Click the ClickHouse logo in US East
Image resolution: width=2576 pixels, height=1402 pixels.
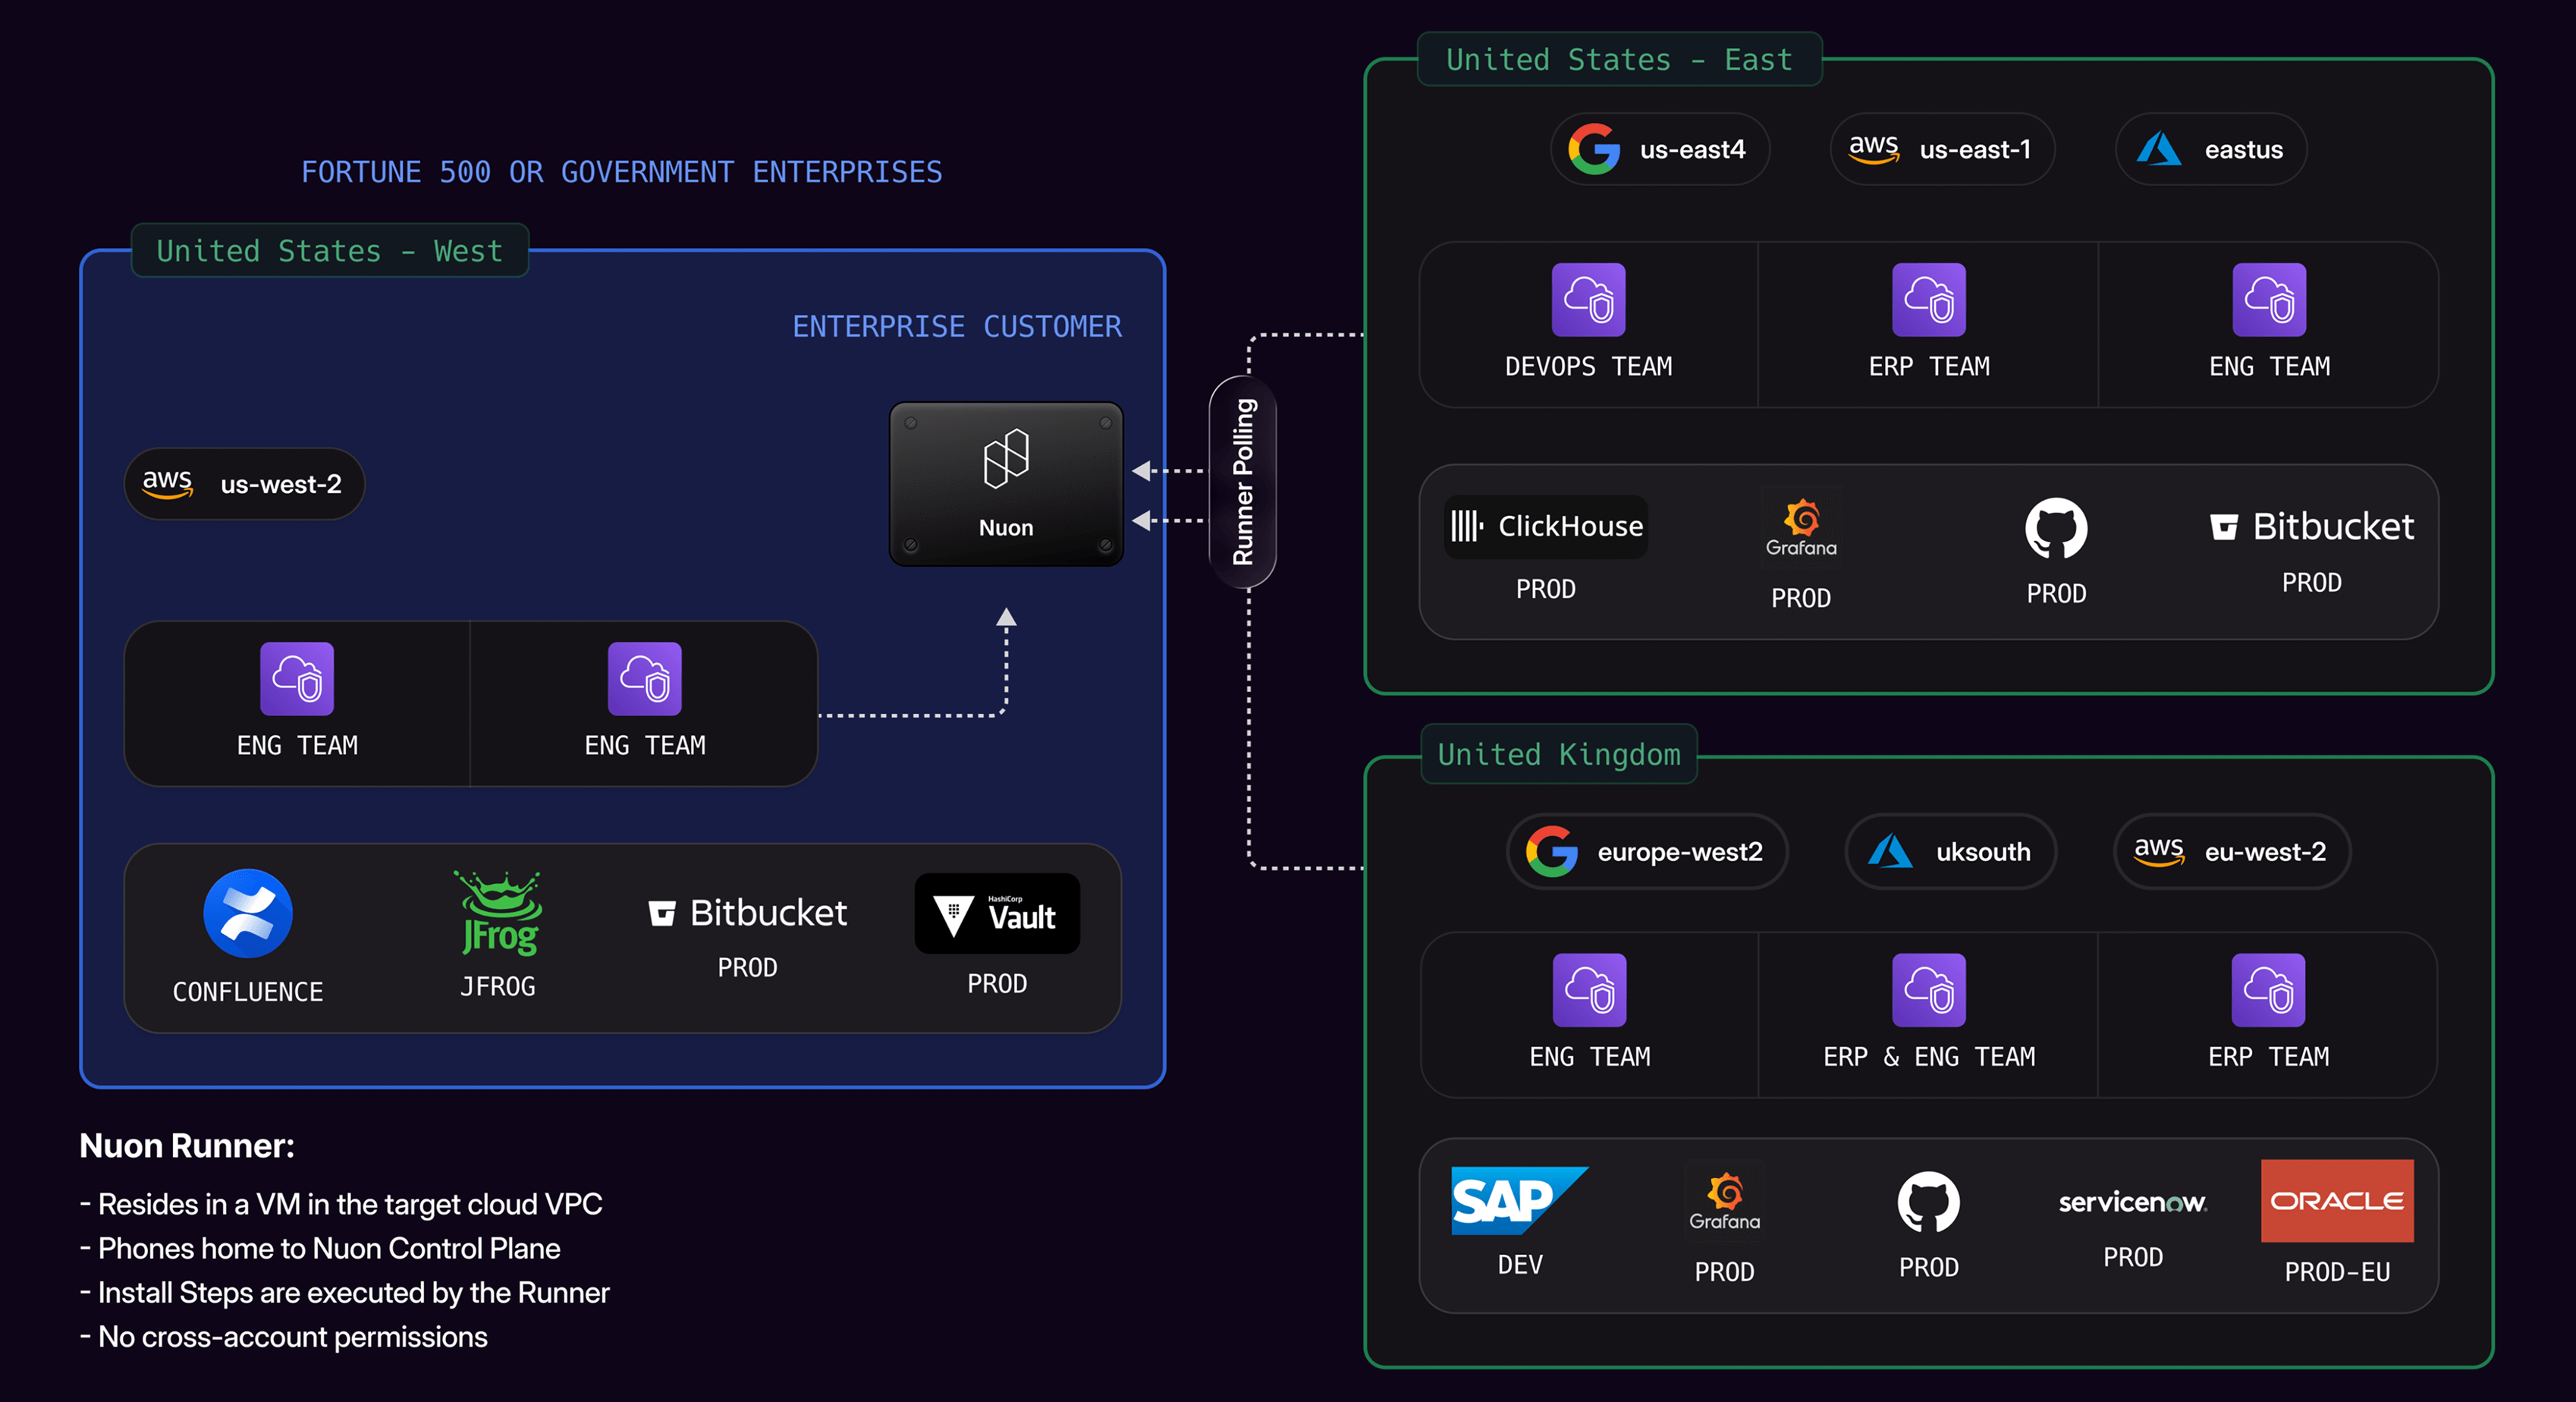coord(1545,526)
